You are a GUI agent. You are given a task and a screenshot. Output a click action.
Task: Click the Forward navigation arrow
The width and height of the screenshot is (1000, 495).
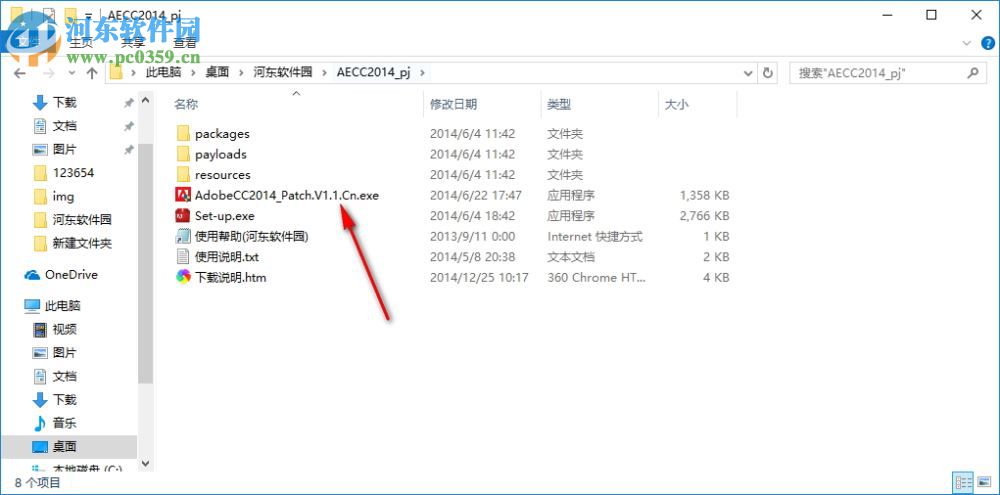[x=48, y=73]
